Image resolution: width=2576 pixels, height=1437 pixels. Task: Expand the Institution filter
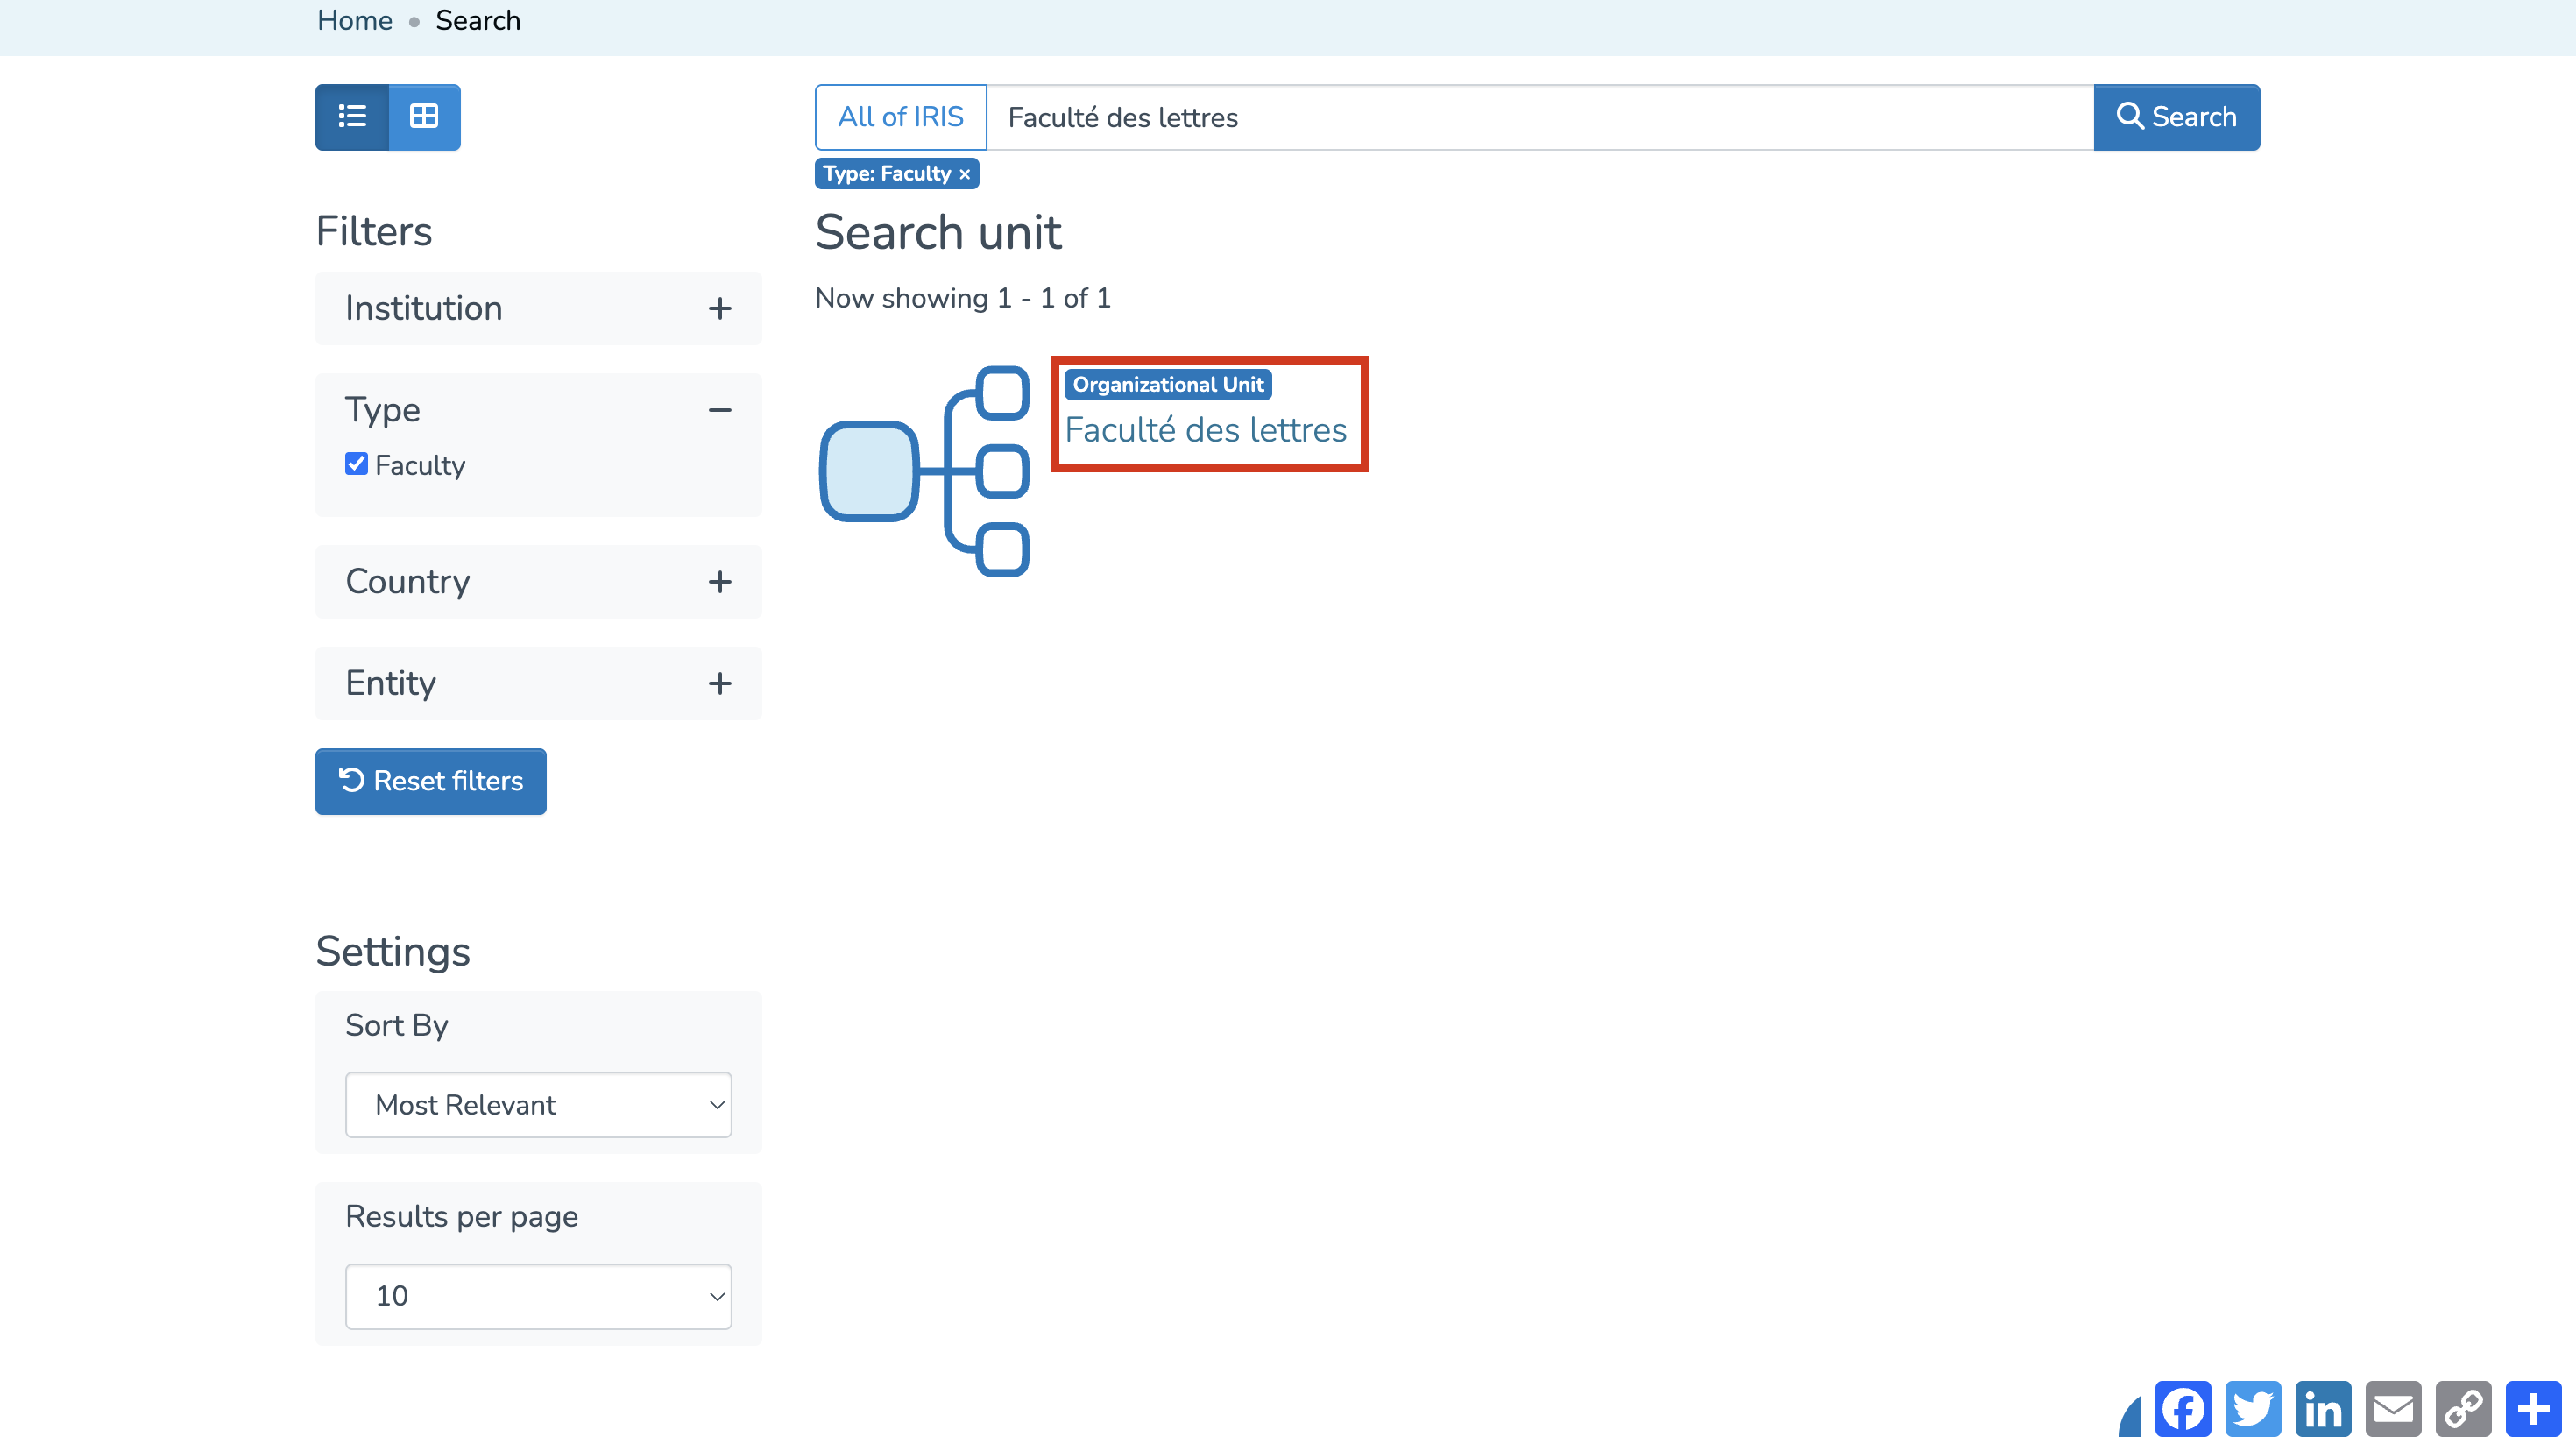719,309
